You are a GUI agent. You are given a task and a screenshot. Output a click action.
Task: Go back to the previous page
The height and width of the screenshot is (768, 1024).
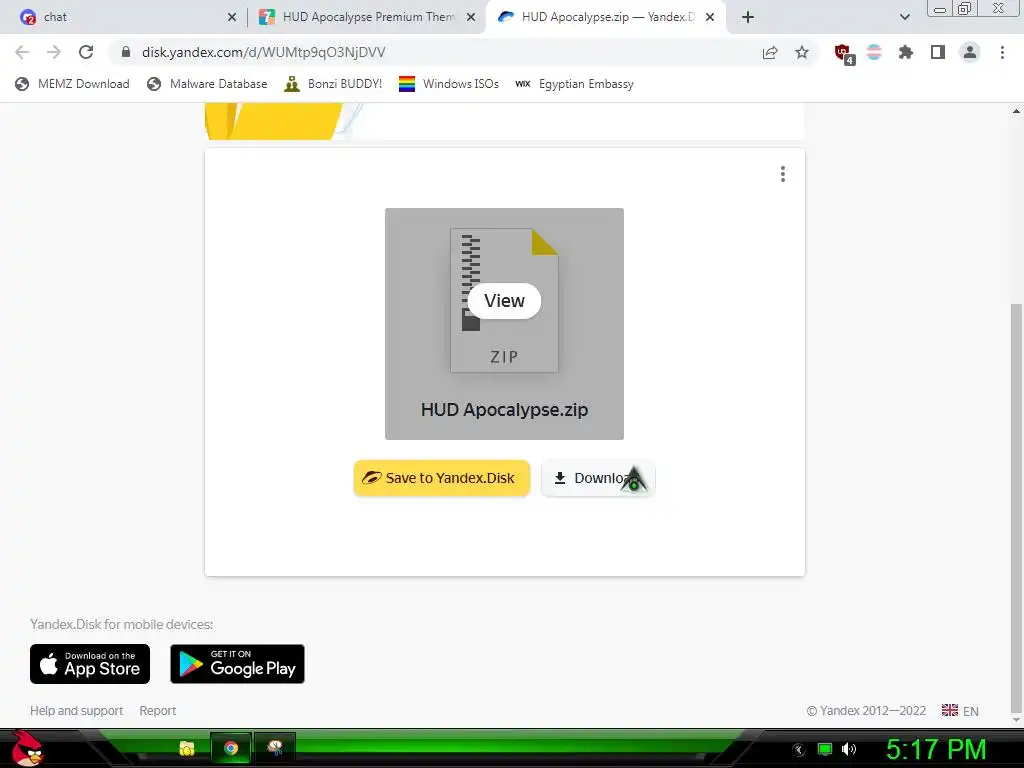[22, 52]
